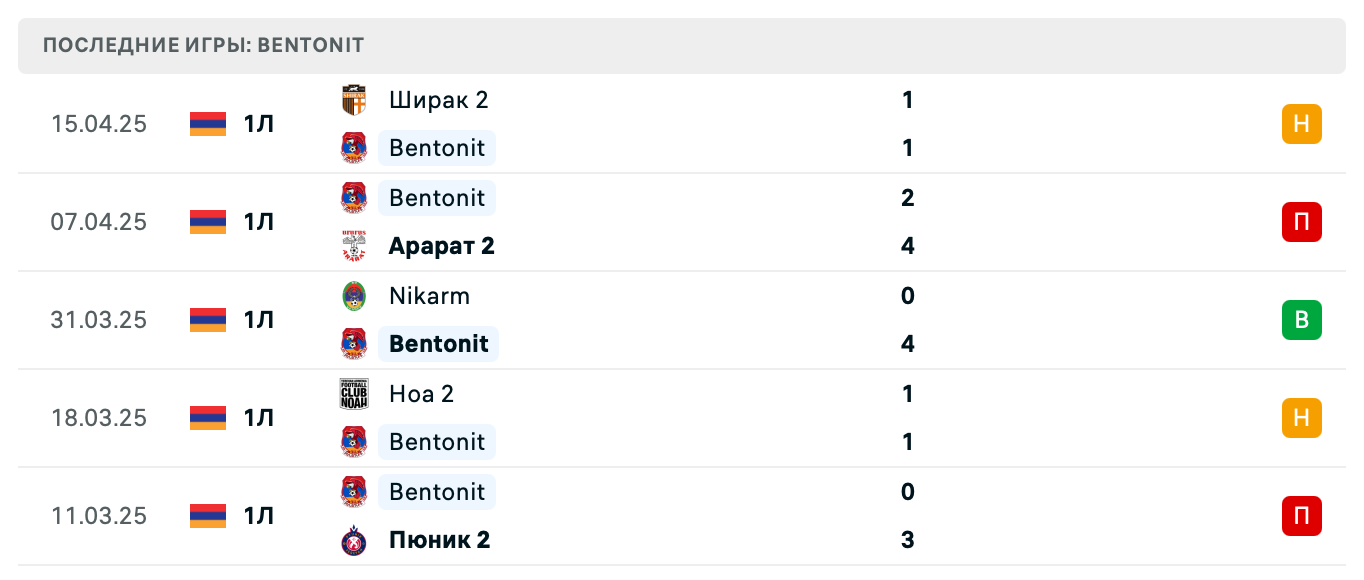Click the Ararat 2 team crest
Screen dimensions: 1364x580
pyautogui.click(x=354, y=246)
